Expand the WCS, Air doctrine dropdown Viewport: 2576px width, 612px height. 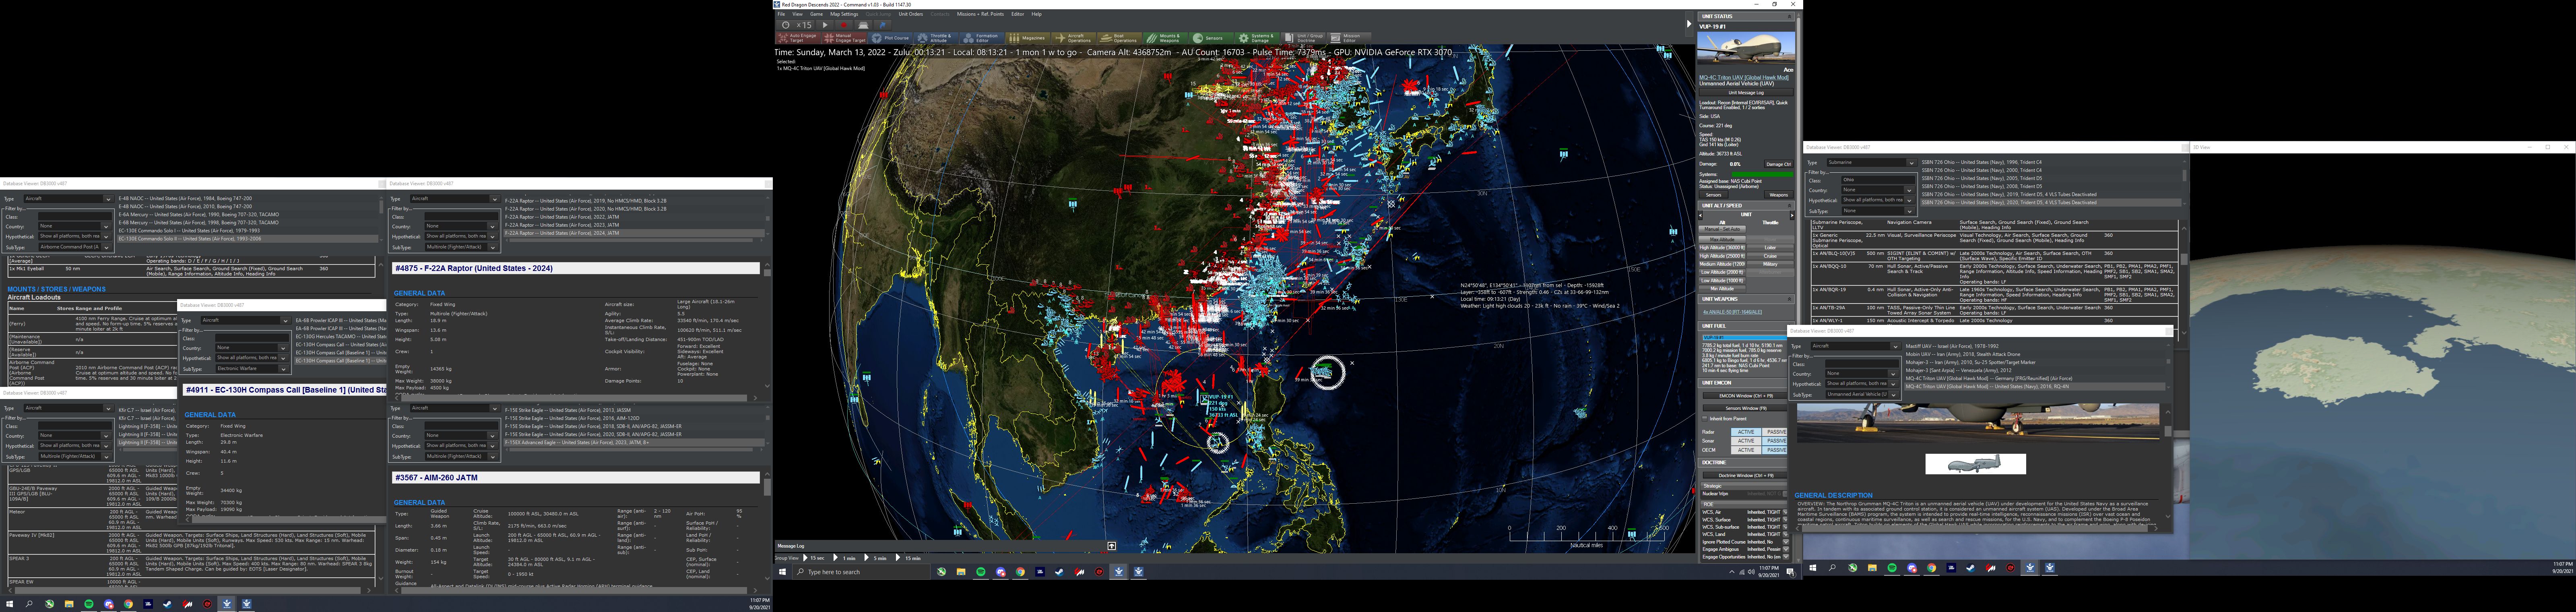1785,512
